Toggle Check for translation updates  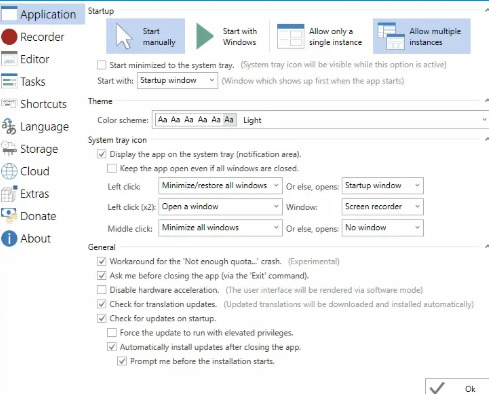(x=102, y=304)
